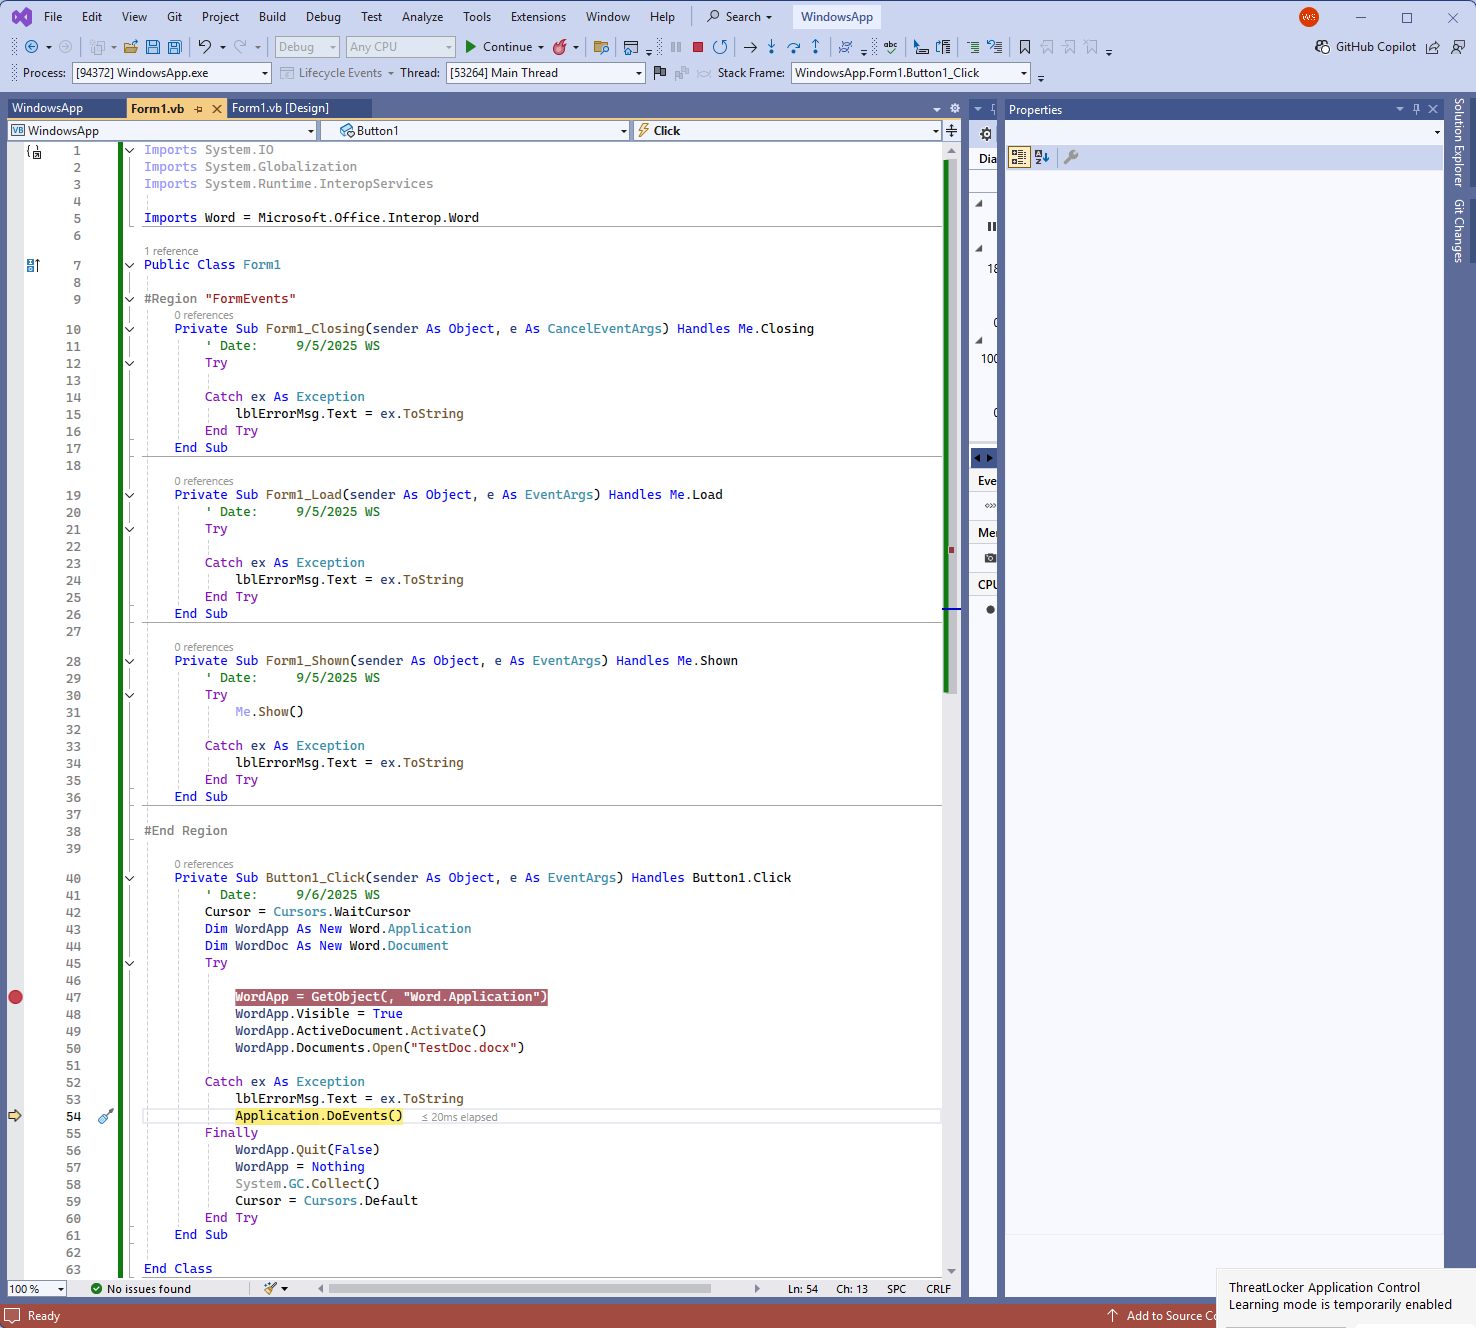Click the bookmark icon in toolbar
Viewport: 1476px width, 1328px height.
pos(1025,47)
